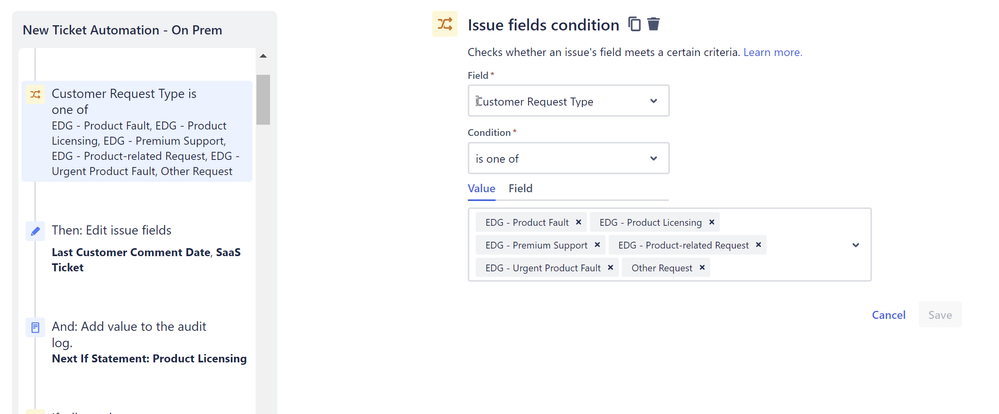Remove the EDG - Product Licensing tag

pyautogui.click(x=712, y=222)
